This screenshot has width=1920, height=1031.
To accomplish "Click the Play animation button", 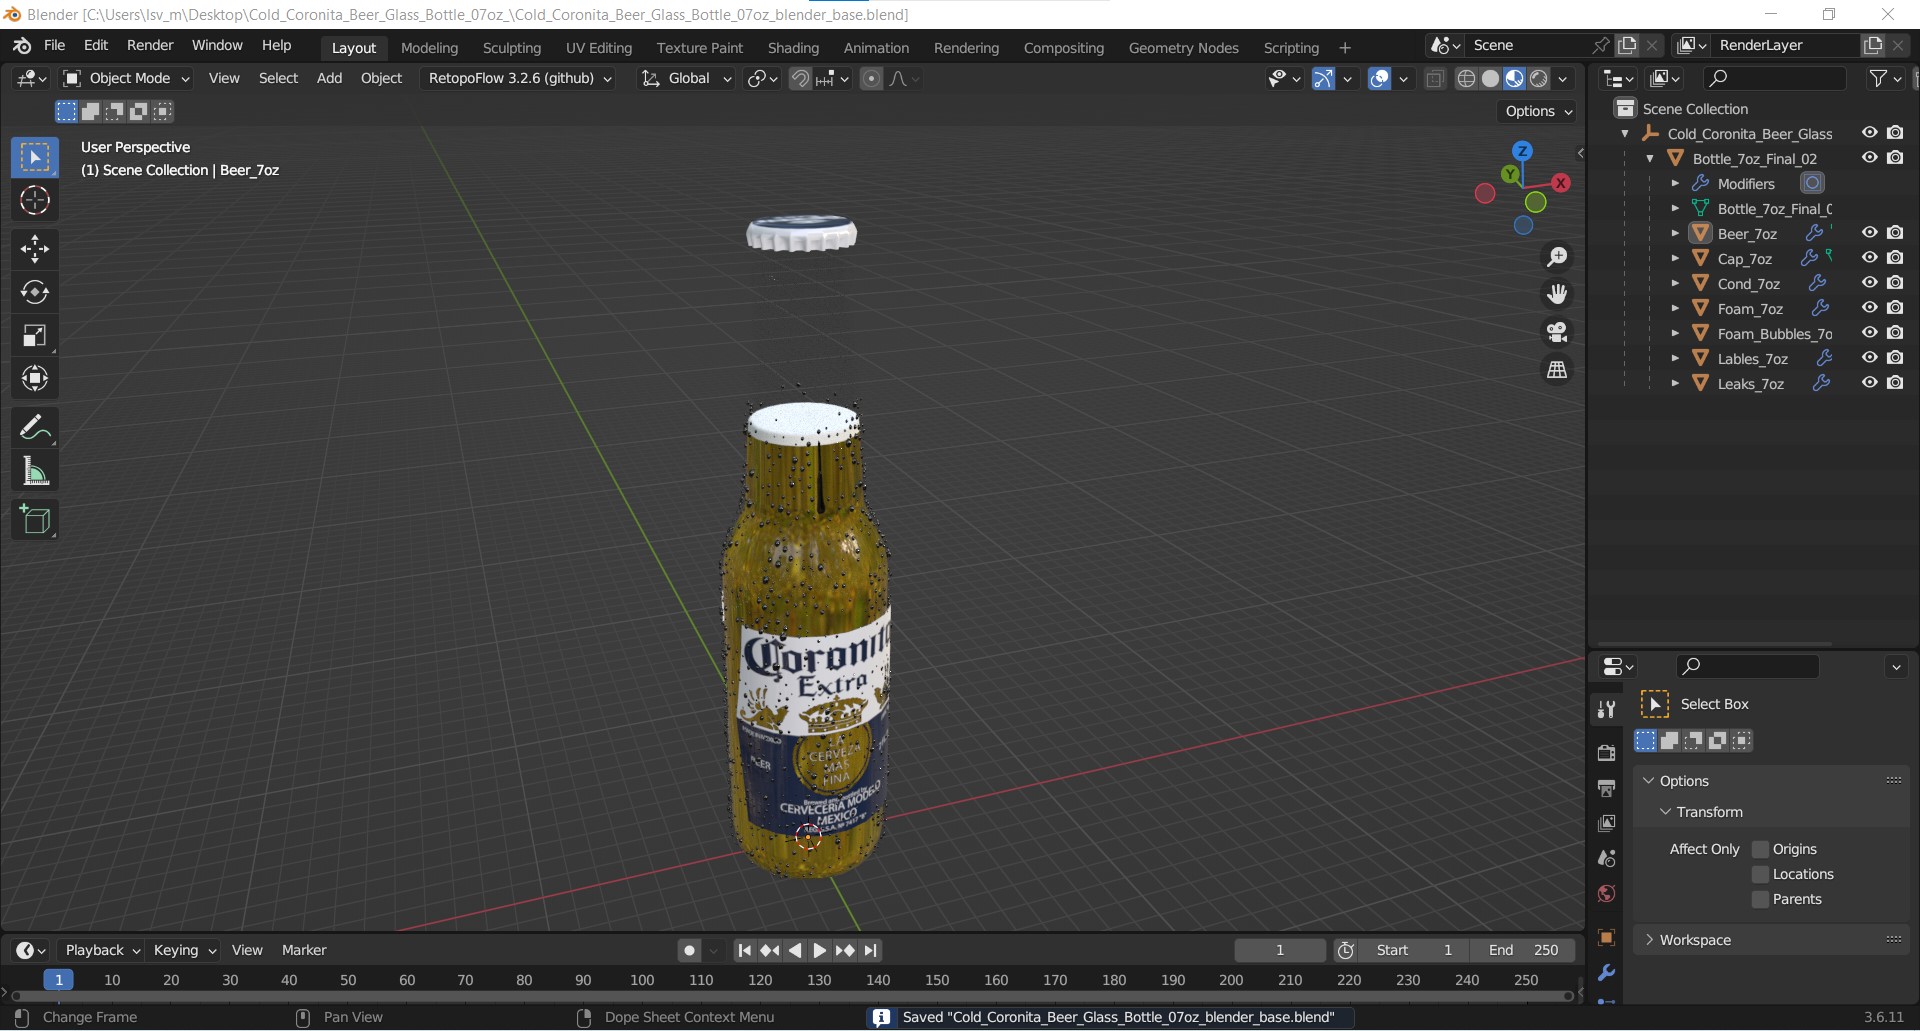I will pyautogui.click(x=820, y=950).
